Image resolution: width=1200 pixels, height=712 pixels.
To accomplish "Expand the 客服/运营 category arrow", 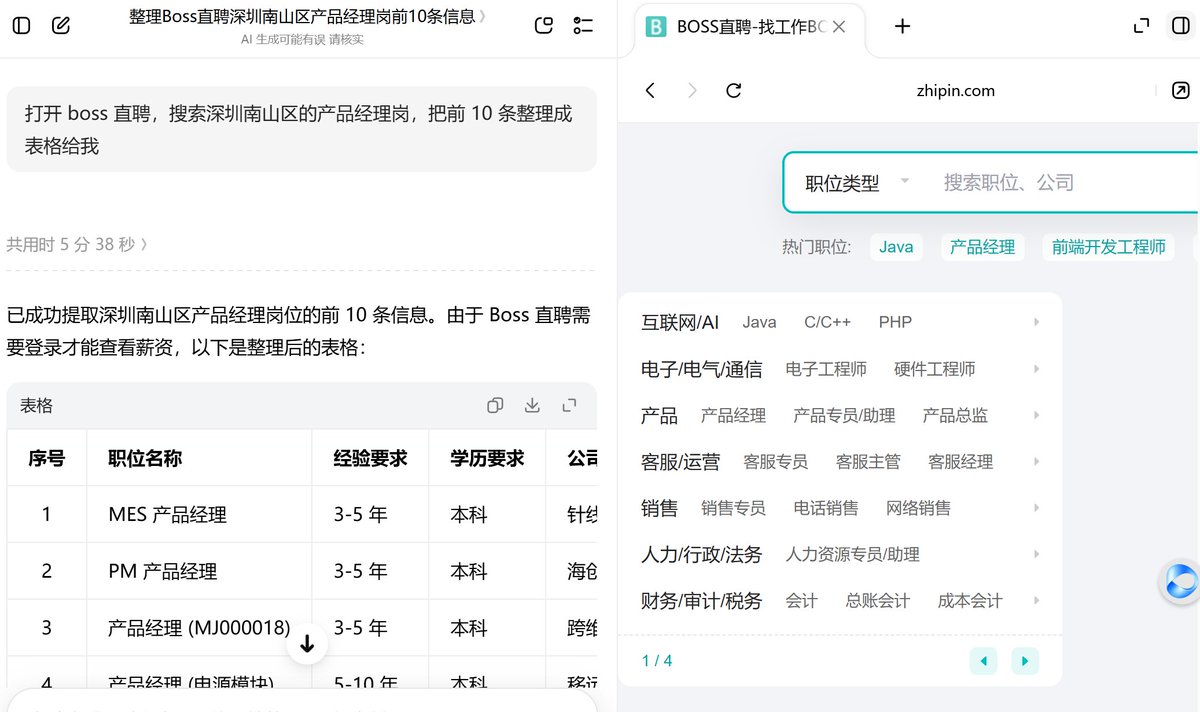I will (x=1036, y=462).
